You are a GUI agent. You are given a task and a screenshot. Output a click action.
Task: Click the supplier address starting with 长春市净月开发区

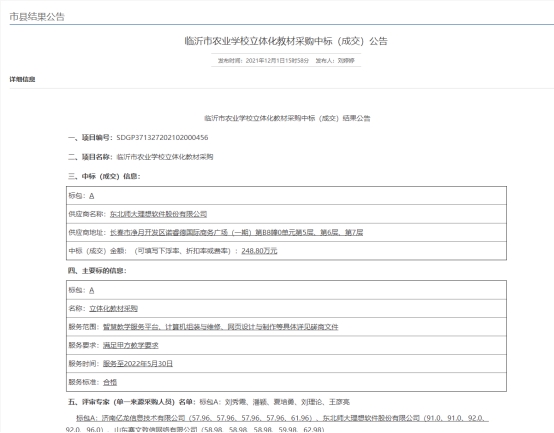pos(236,232)
